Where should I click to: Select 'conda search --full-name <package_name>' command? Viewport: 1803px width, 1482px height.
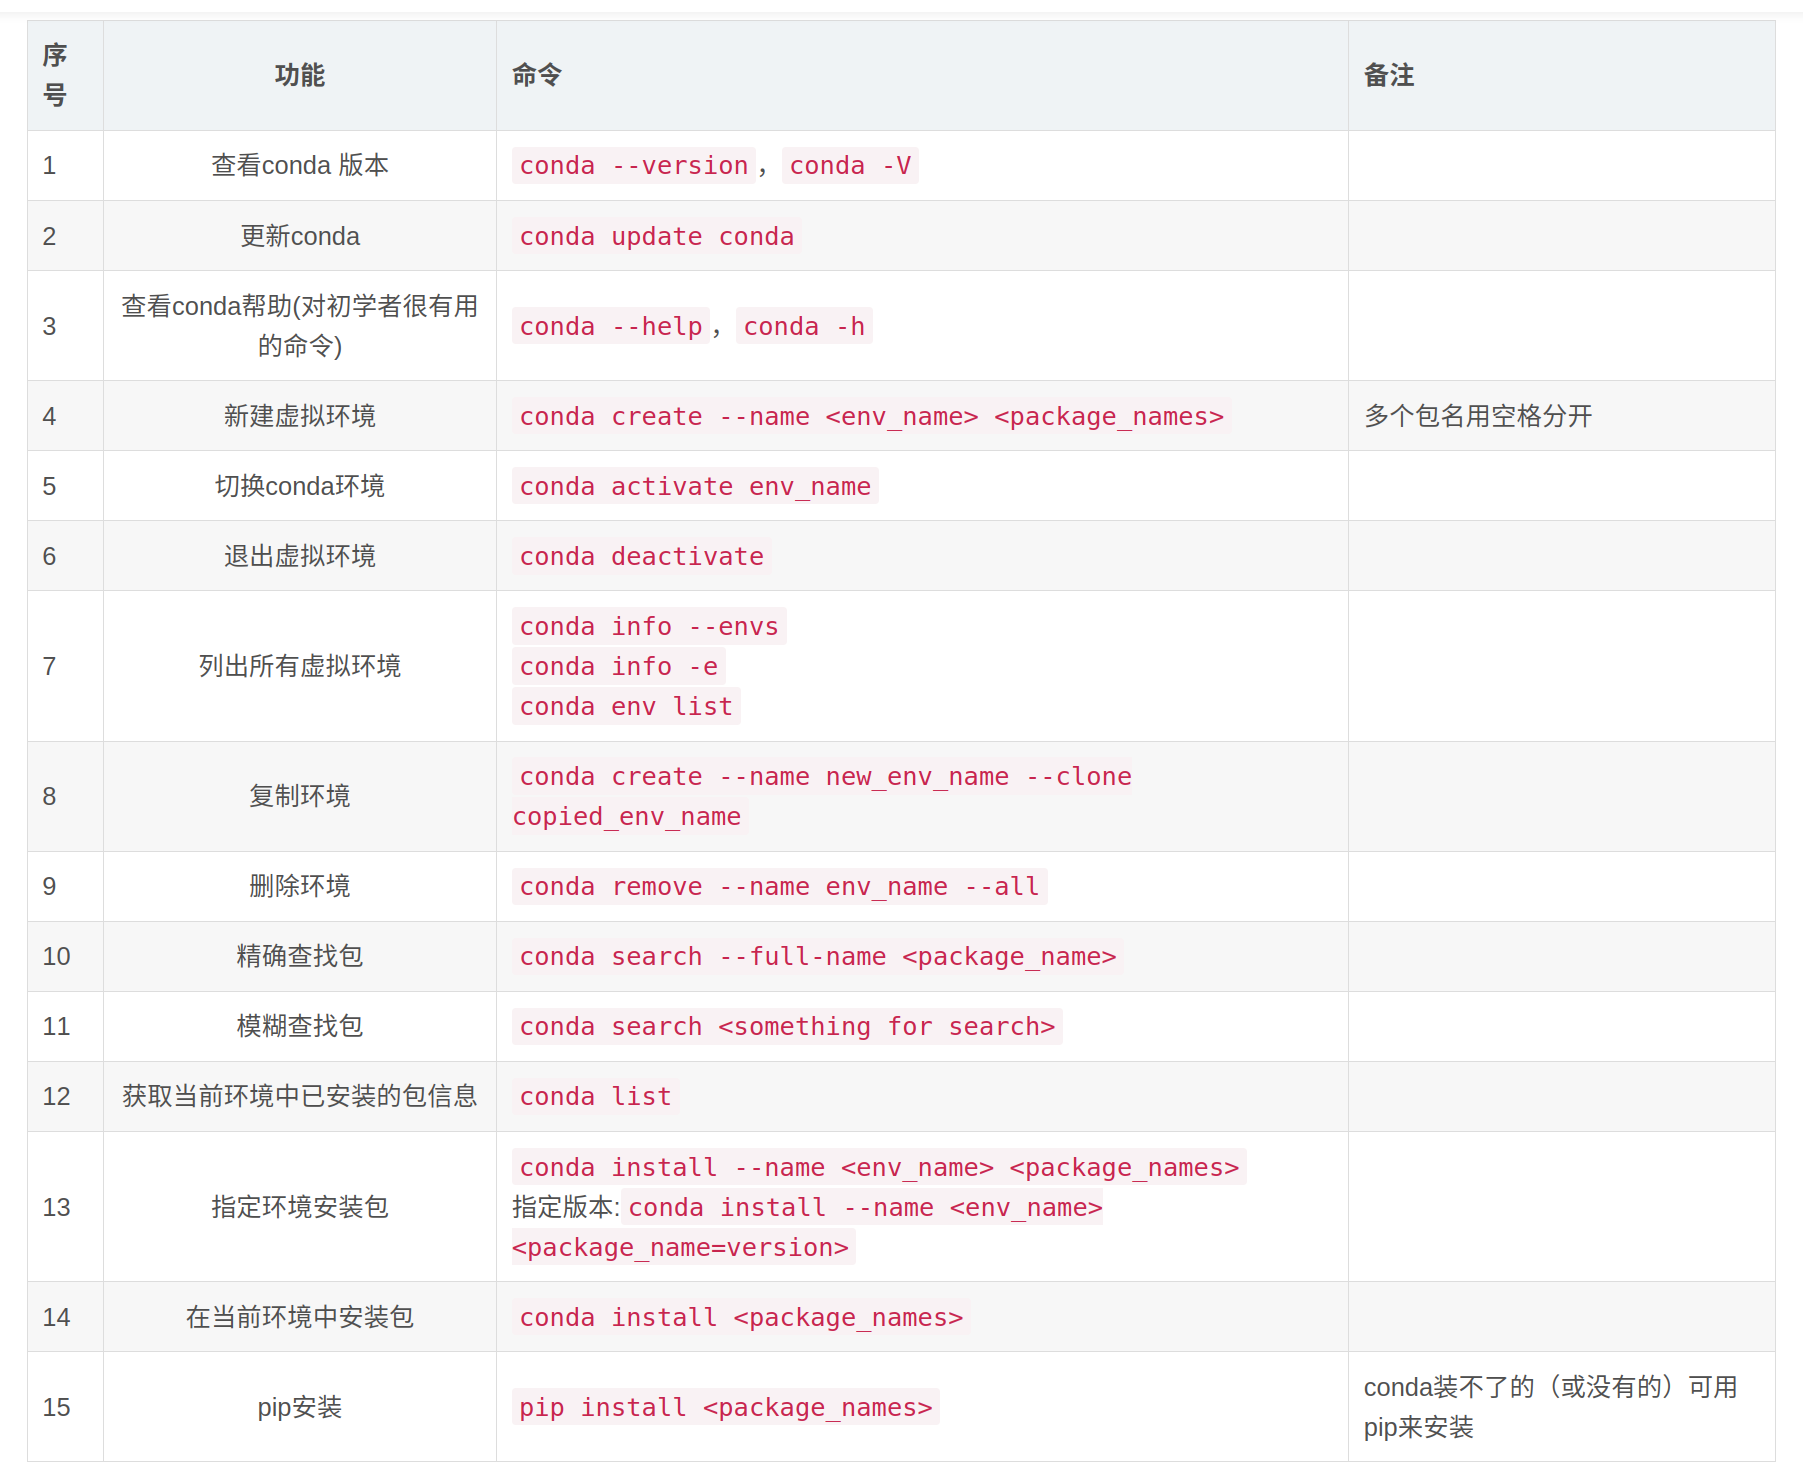tap(817, 957)
